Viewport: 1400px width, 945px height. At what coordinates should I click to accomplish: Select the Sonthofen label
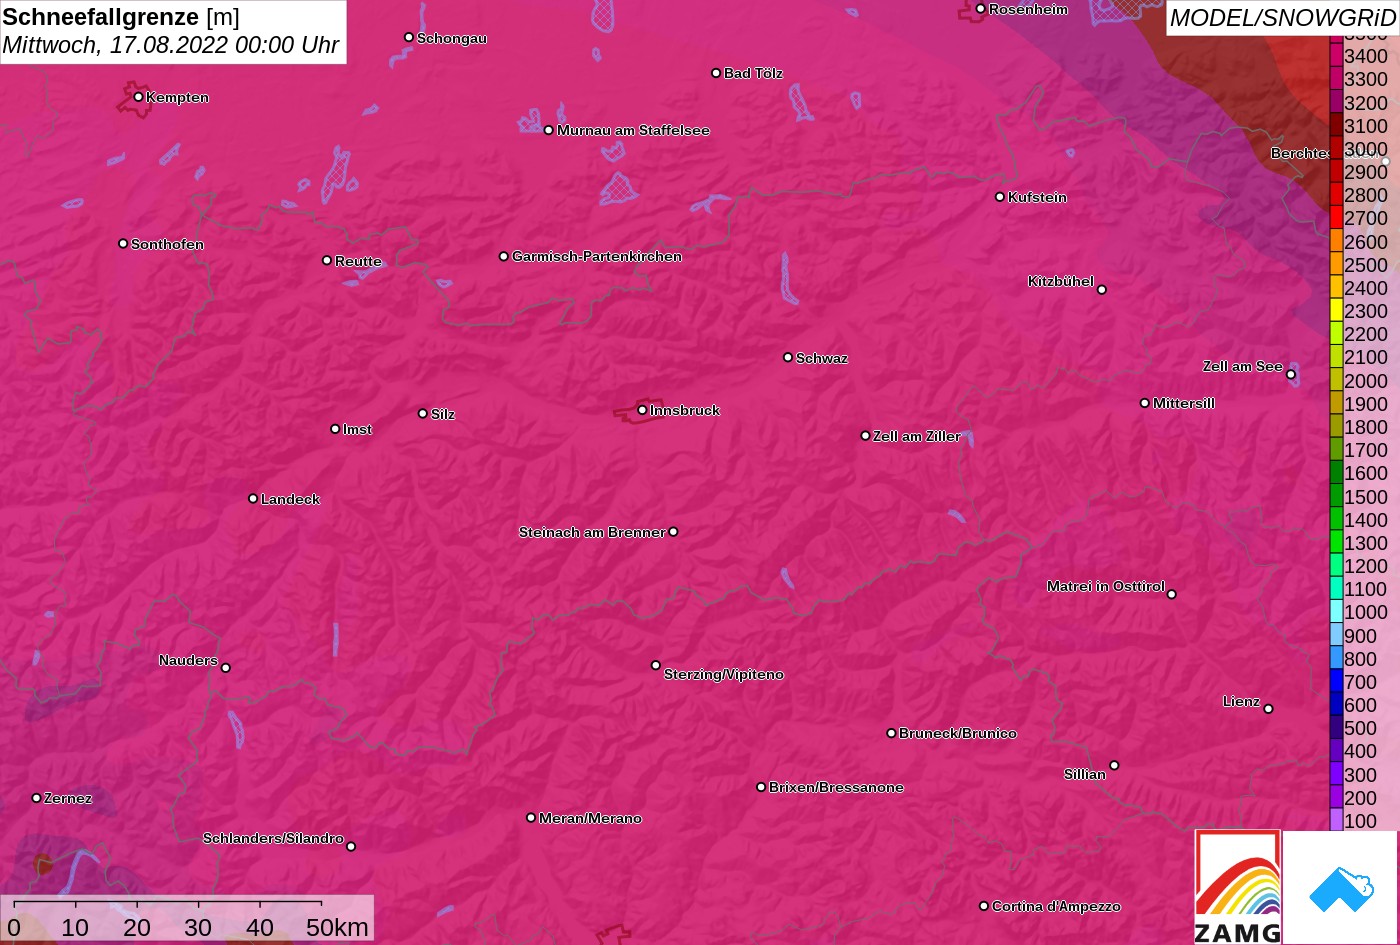[x=167, y=244]
